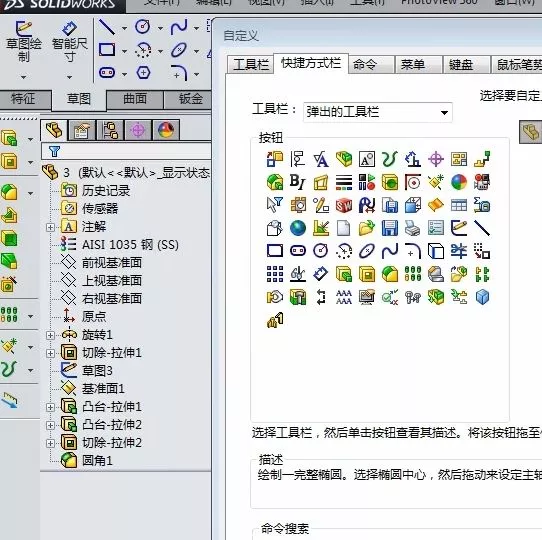The image size is (542, 540).
Task: Expand the 凸台-拉伸2 feature node
Action: pos(50,425)
